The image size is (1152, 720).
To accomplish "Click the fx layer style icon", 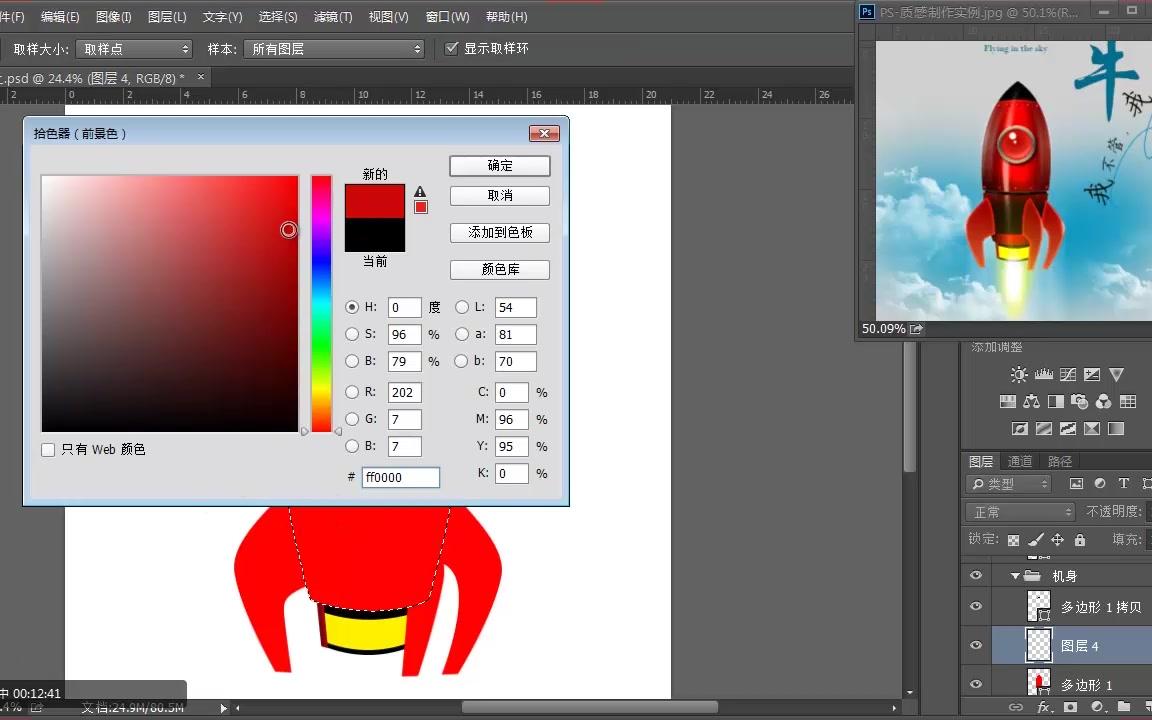I will click(x=1043, y=707).
